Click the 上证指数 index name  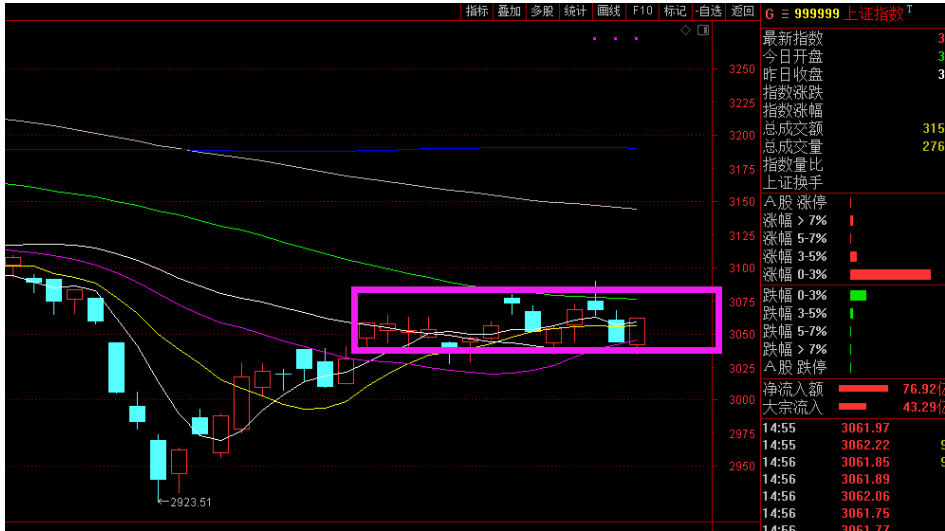873,14
